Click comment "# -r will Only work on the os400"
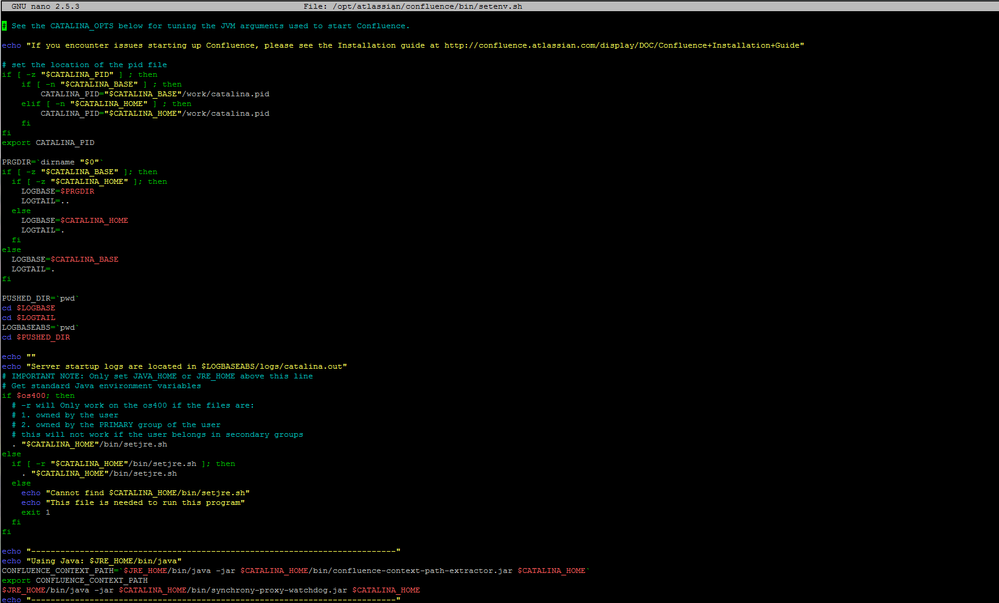The height and width of the screenshot is (603, 999). point(133,405)
